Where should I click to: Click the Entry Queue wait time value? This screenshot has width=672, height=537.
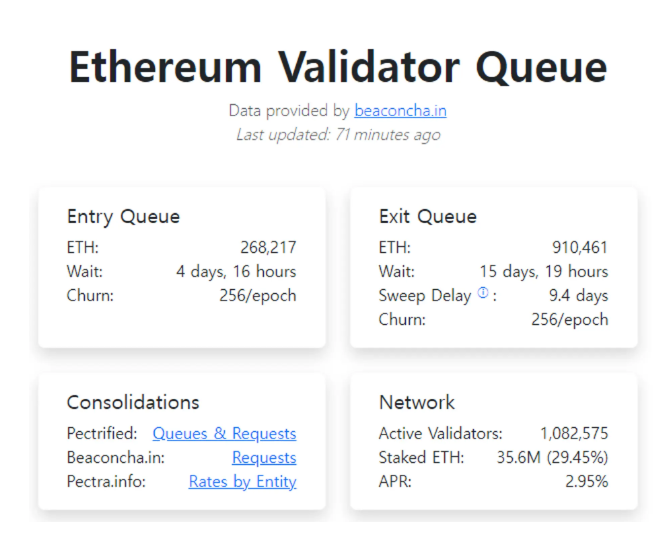pyautogui.click(x=236, y=272)
